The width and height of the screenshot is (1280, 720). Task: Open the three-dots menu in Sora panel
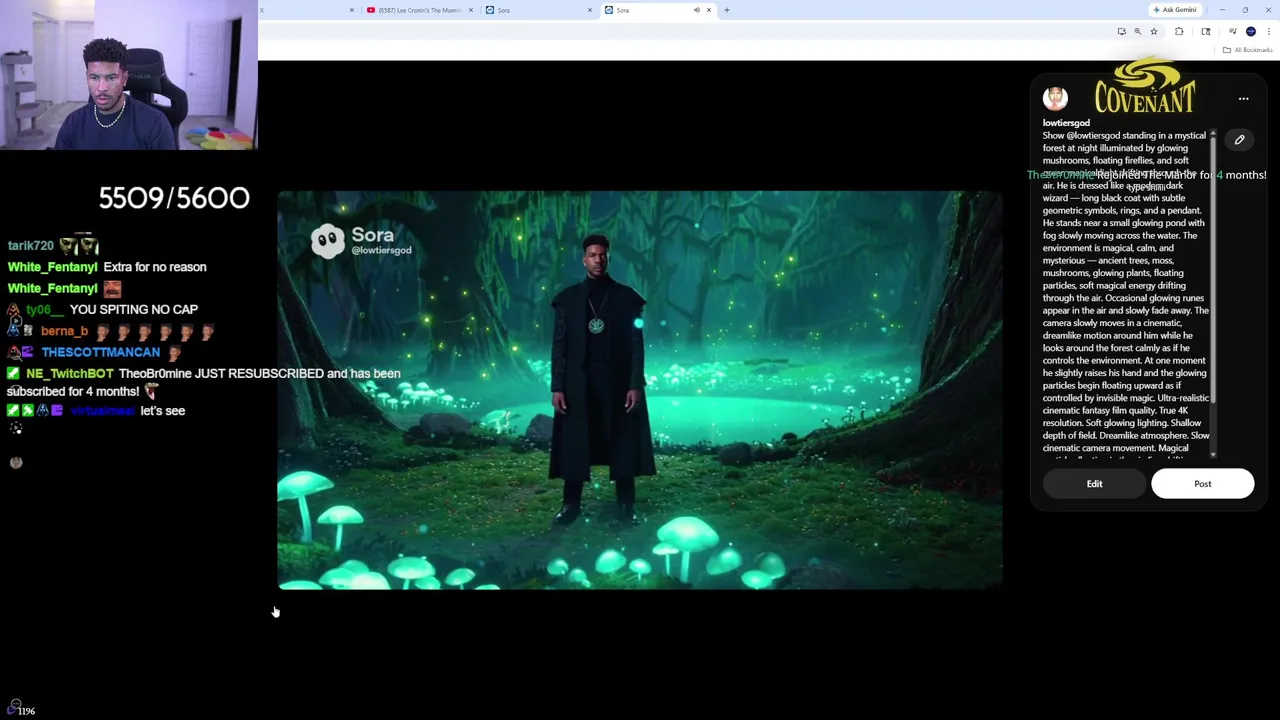click(1243, 99)
